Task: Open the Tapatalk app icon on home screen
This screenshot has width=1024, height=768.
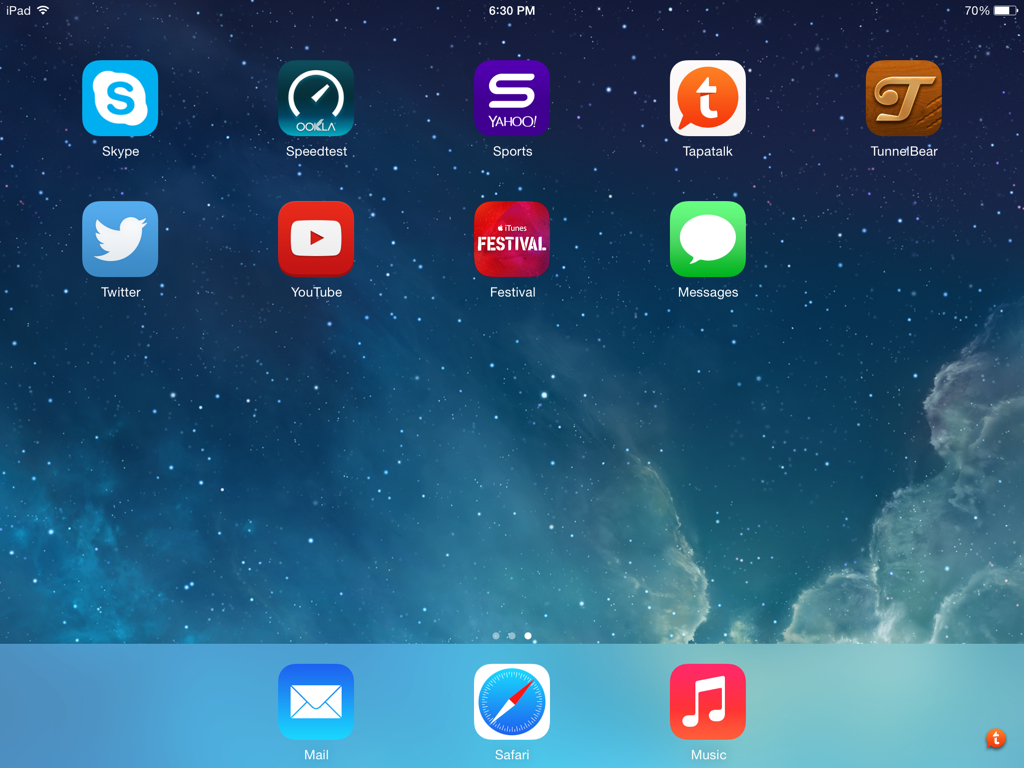Action: click(708, 98)
